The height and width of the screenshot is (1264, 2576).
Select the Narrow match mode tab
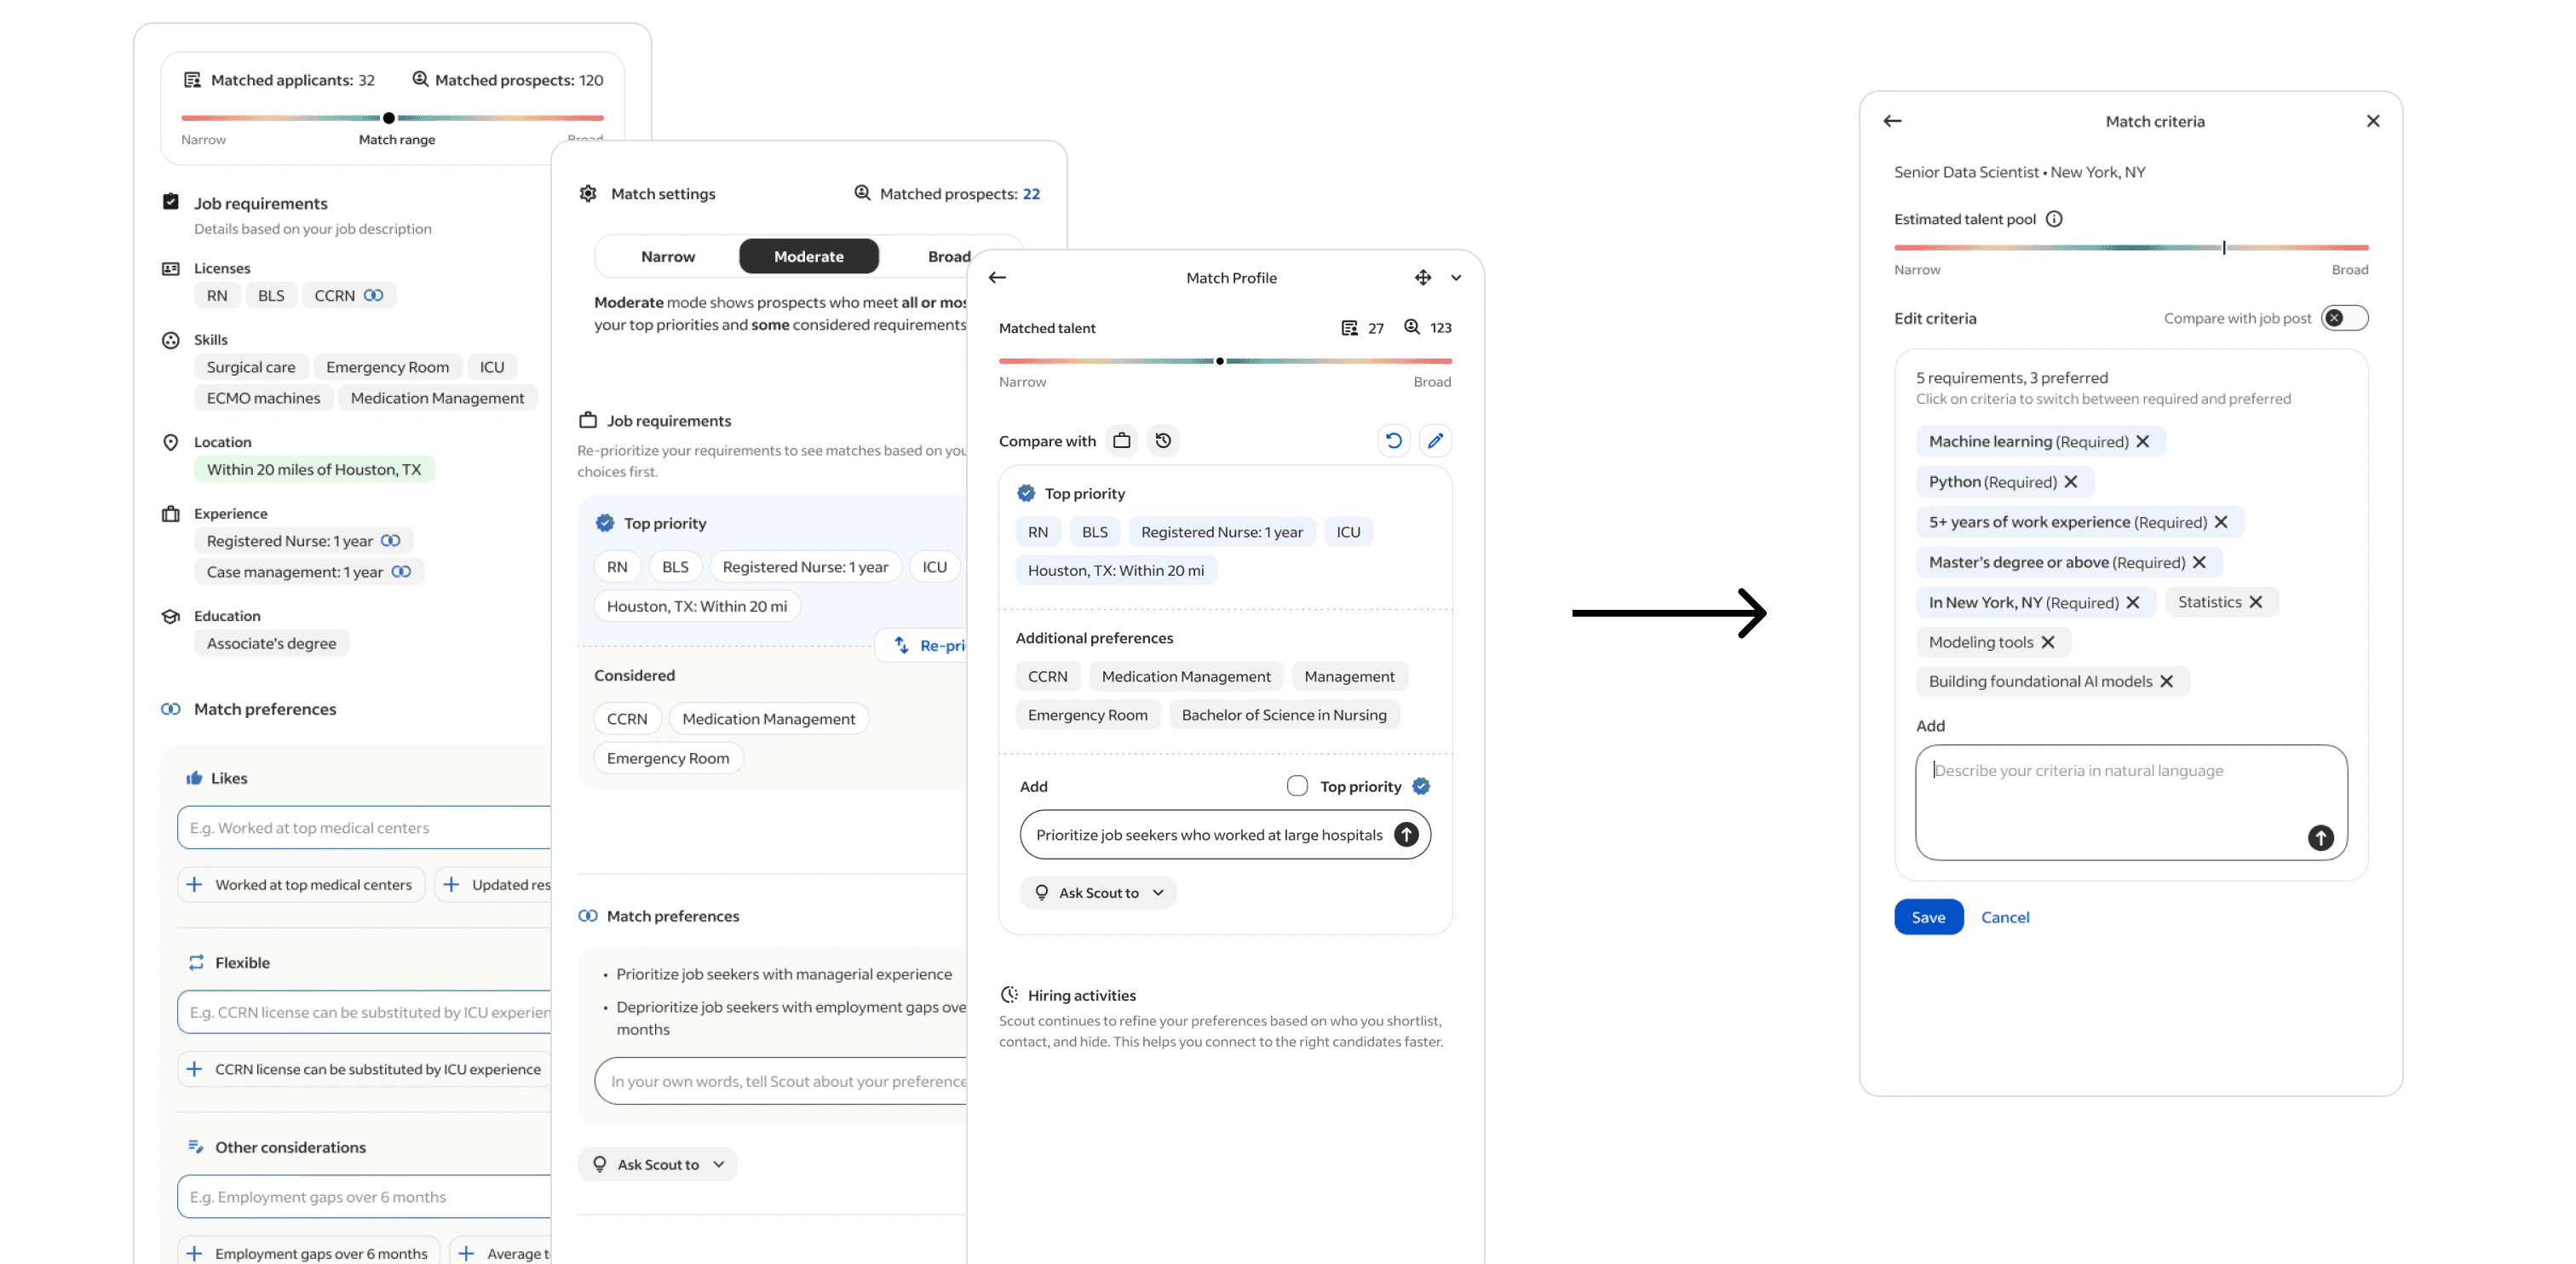point(667,256)
